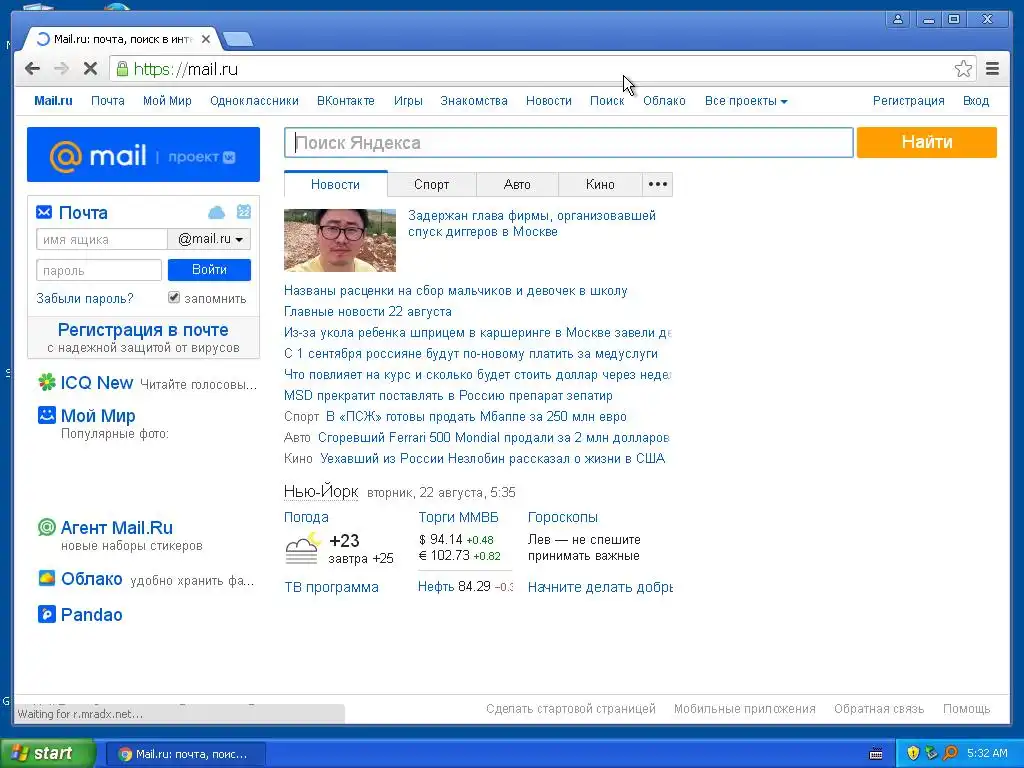Expand the @mail.ru domain dropdown
The width and height of the screenshot is (1024, 768).
(209, 239)
